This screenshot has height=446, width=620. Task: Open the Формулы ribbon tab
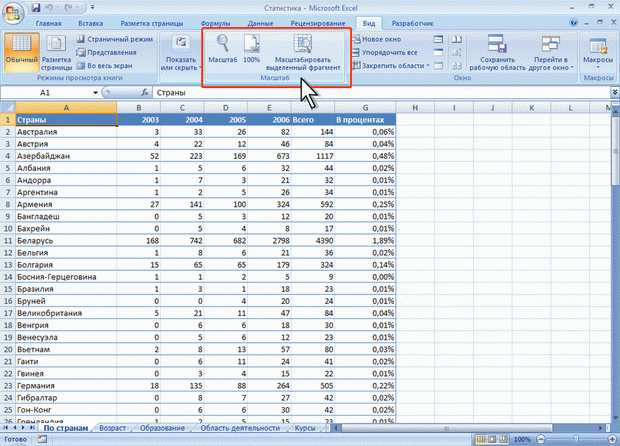tap(215, 23)
